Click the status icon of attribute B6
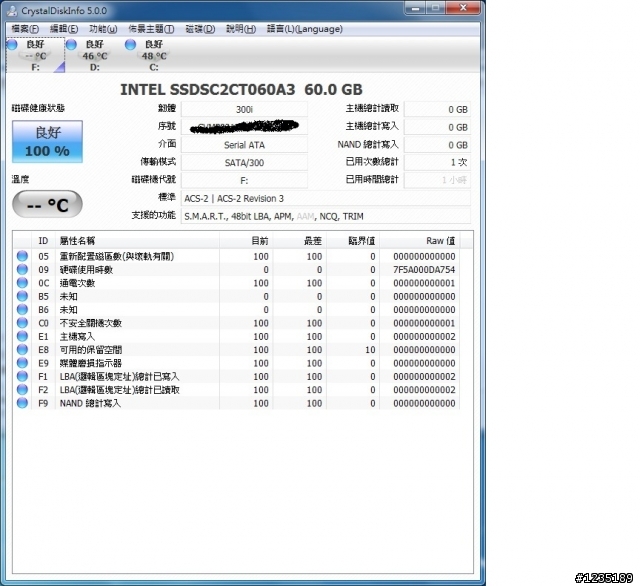The width and height of the screenshot is (640, 586). 22,309
